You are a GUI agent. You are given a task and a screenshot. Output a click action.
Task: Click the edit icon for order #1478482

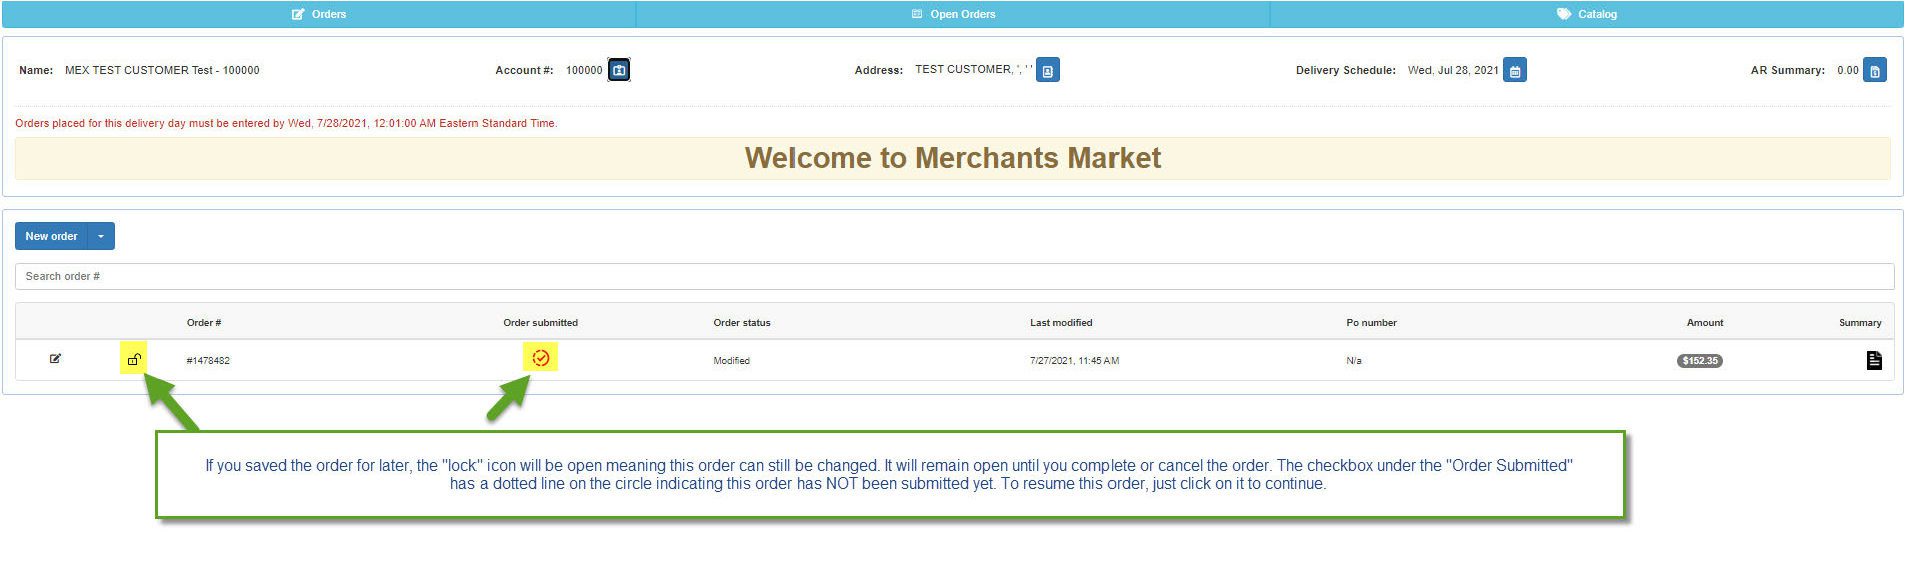[55, 359]
